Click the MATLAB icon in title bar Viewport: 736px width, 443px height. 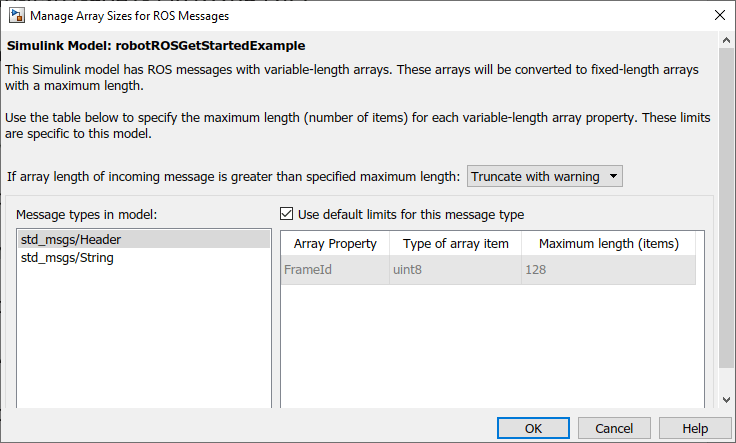pos(16,16)
